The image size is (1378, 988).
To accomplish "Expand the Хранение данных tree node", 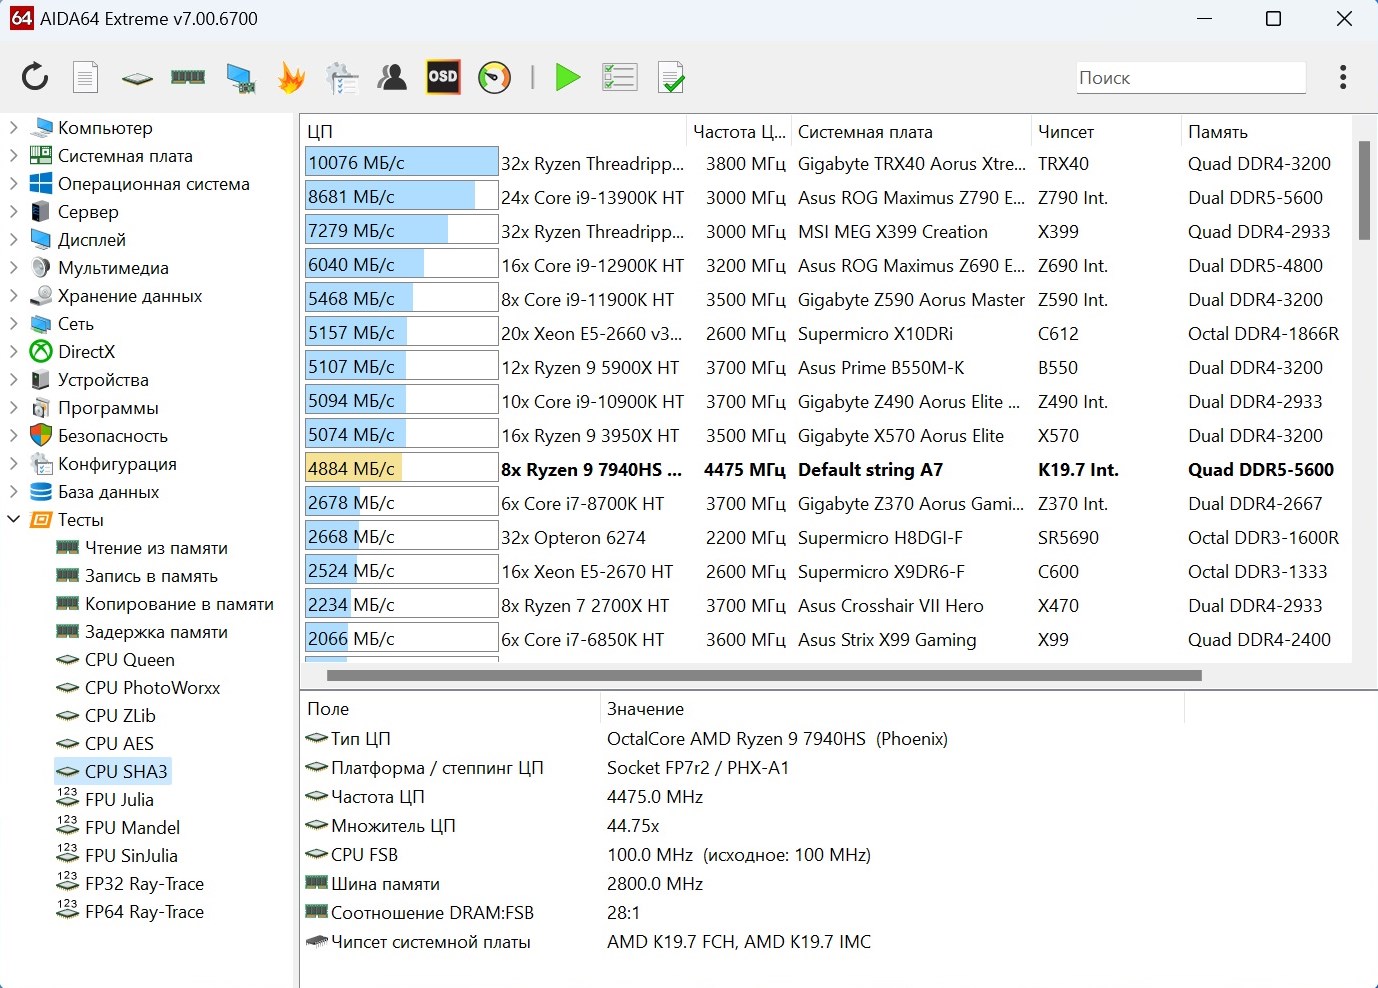I will pyautogui.click(x=14, y=296).
